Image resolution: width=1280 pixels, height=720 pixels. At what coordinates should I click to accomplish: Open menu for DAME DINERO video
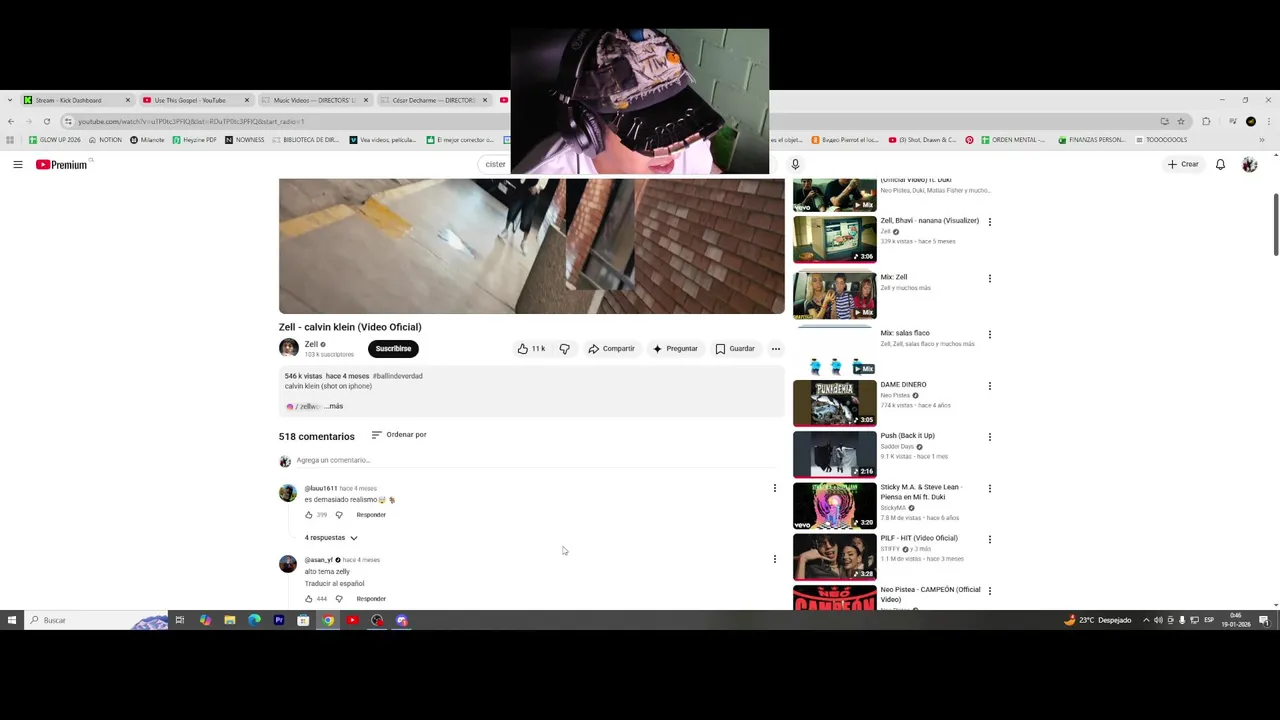point(989,386)
